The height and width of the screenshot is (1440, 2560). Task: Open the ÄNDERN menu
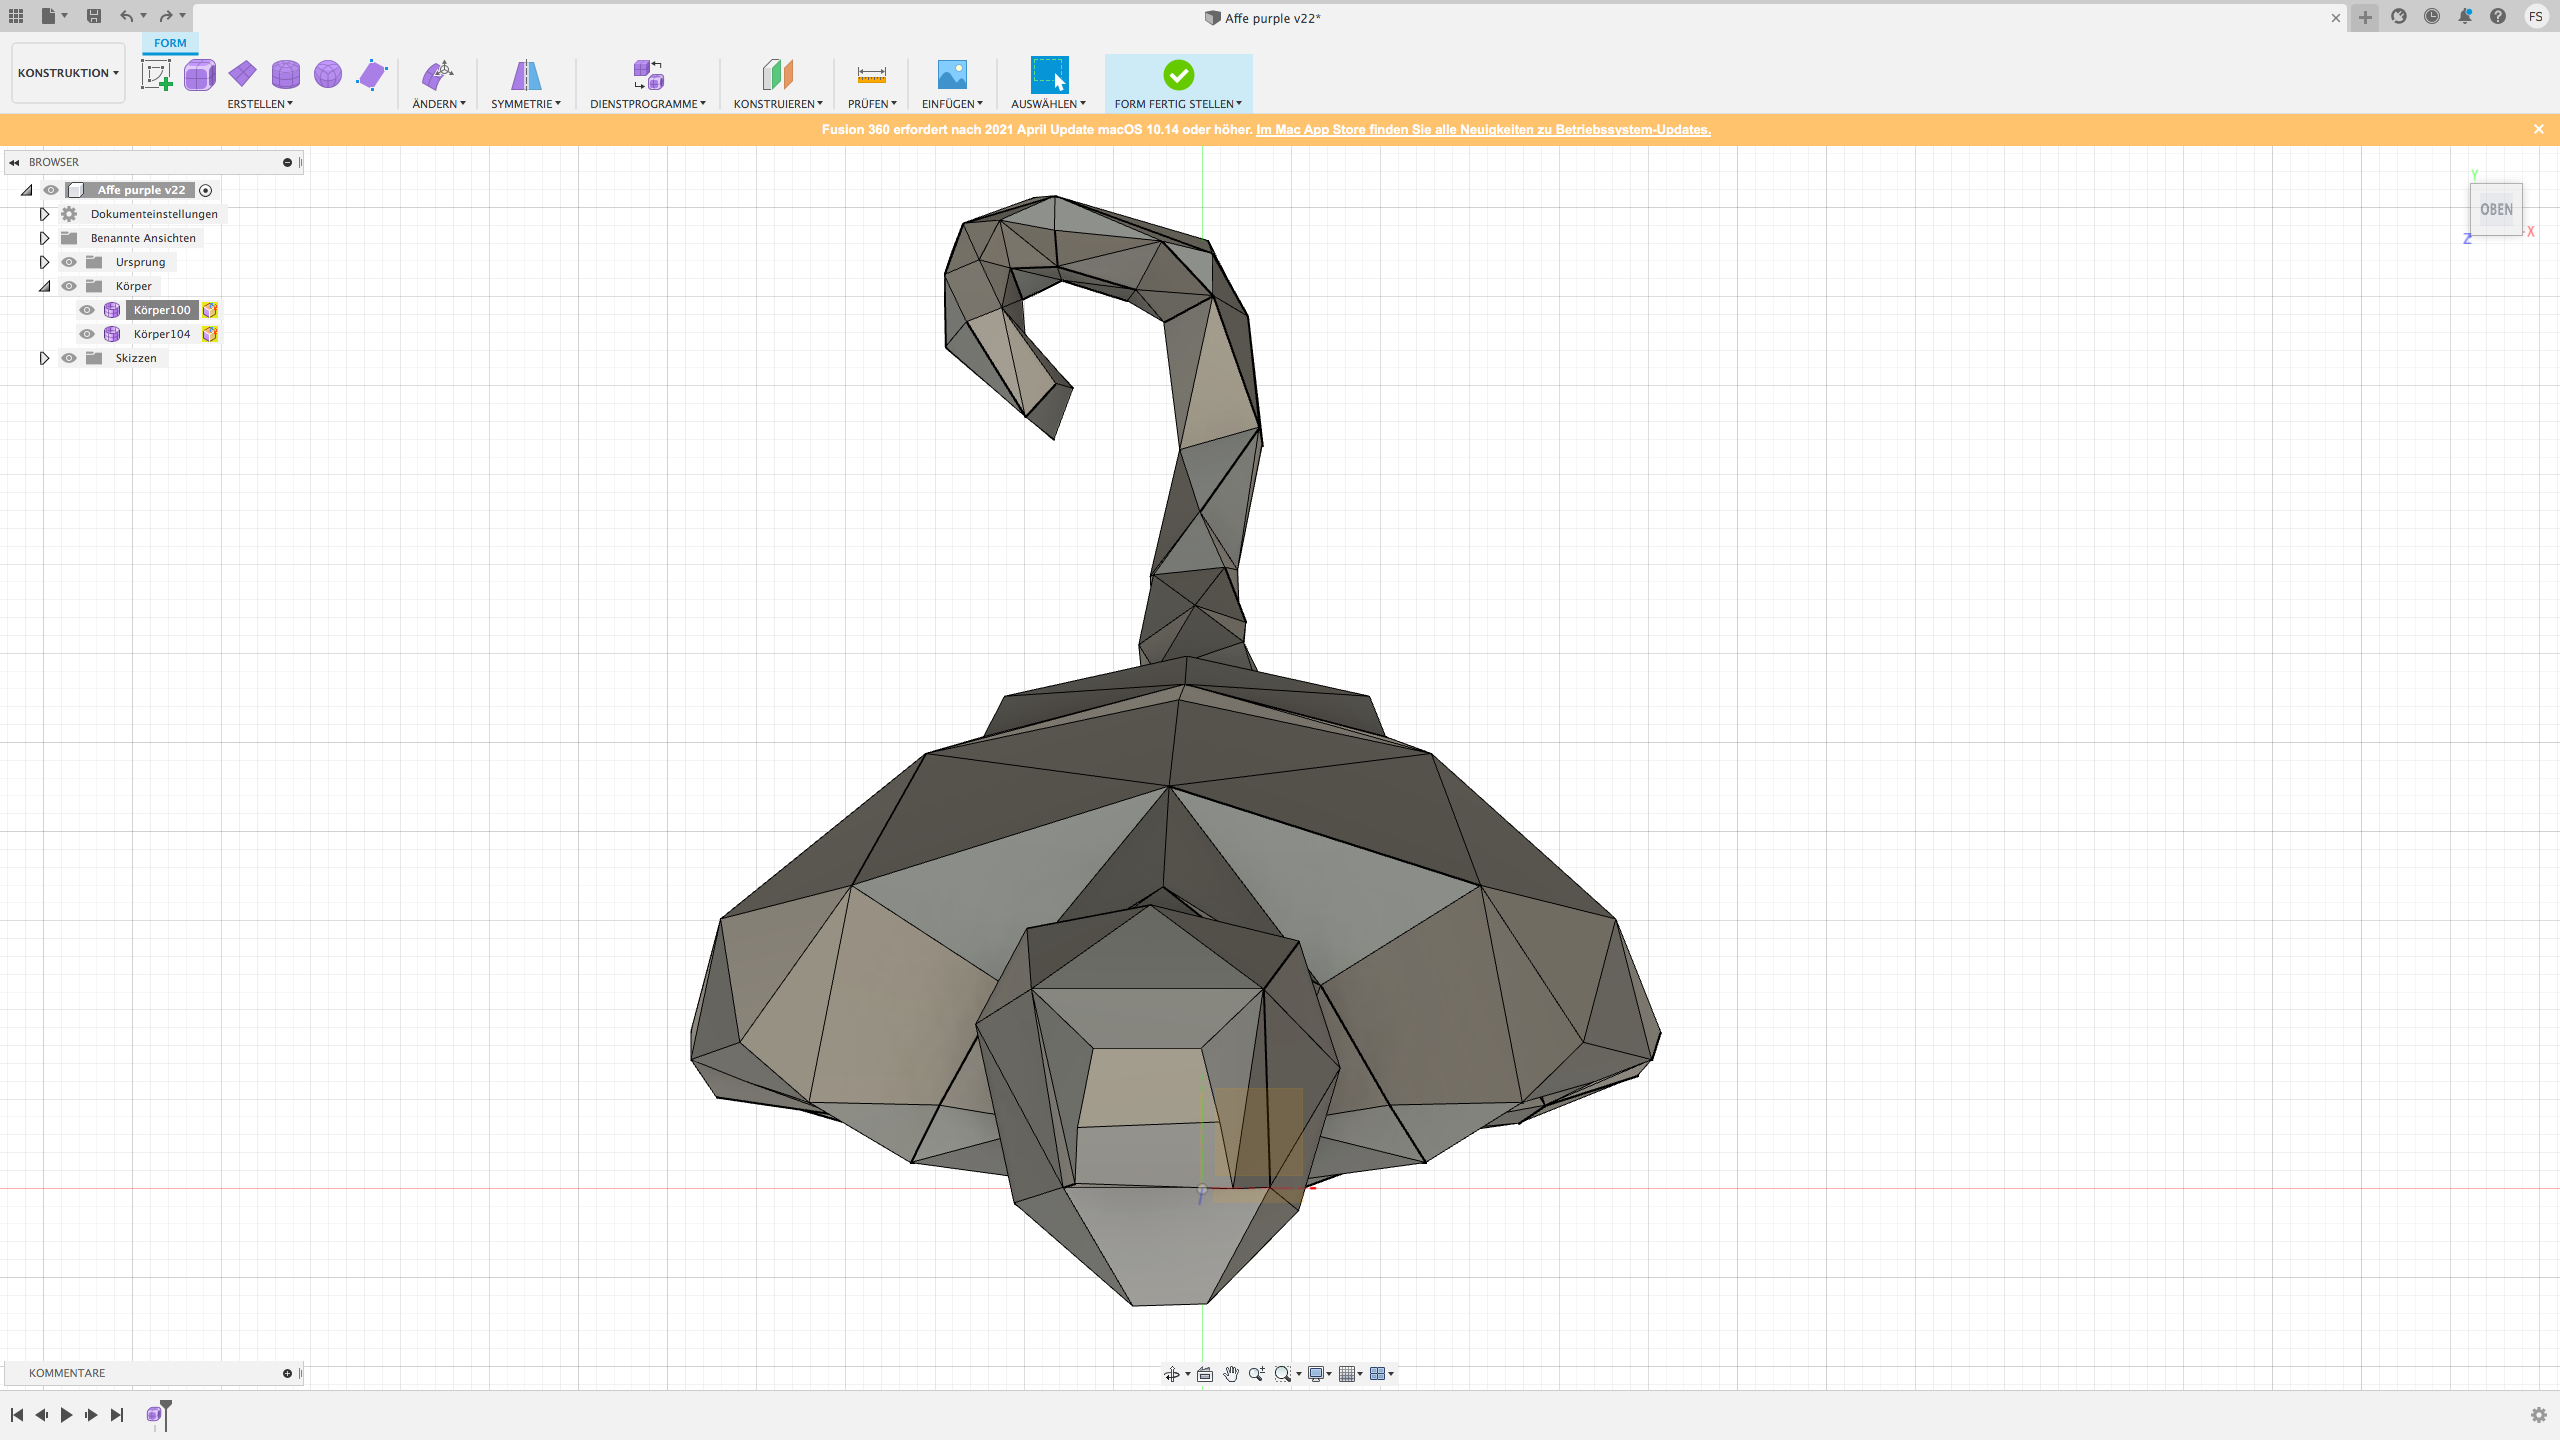[x=439, y=104]
